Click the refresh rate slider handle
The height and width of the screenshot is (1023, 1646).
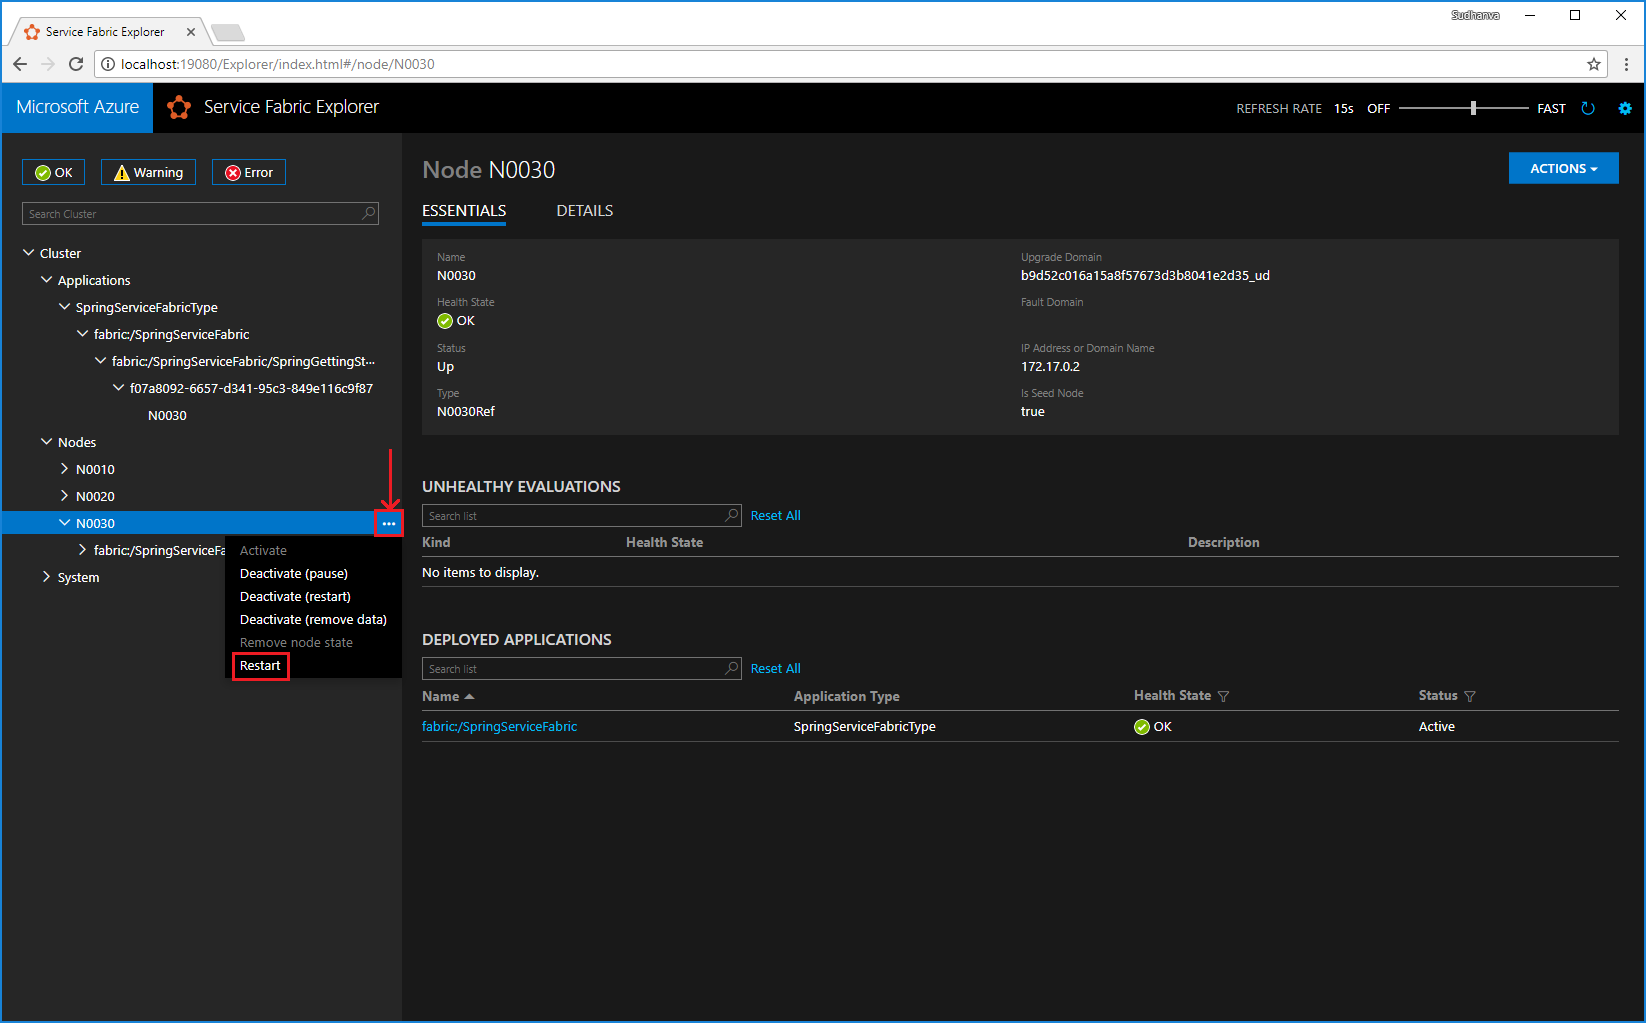[1473, 108]
